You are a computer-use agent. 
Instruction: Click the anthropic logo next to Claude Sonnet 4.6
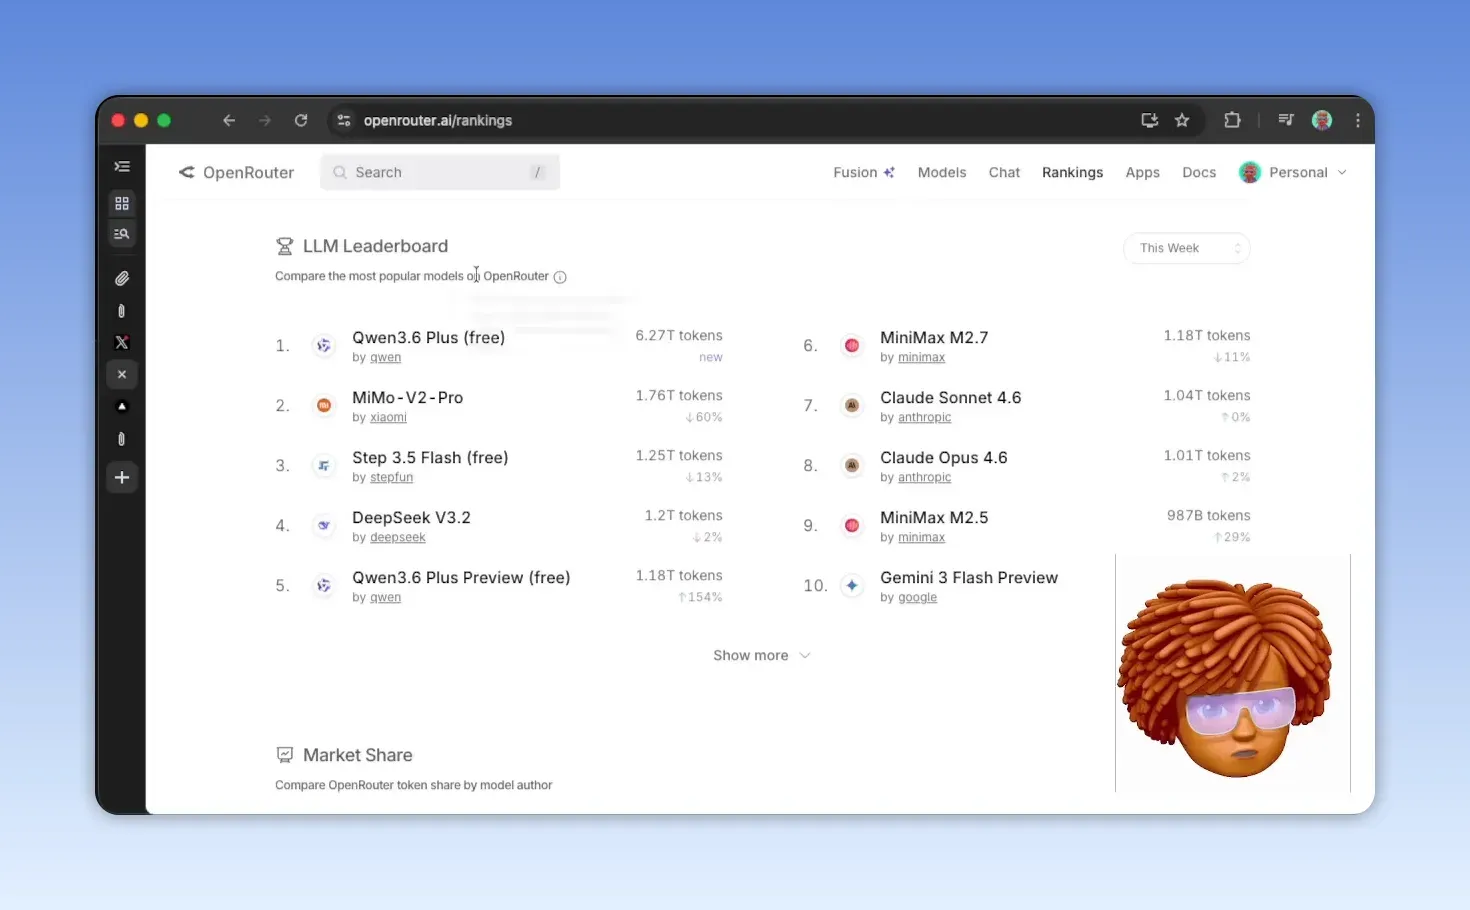pyautogui.click(x=851, y=405)
